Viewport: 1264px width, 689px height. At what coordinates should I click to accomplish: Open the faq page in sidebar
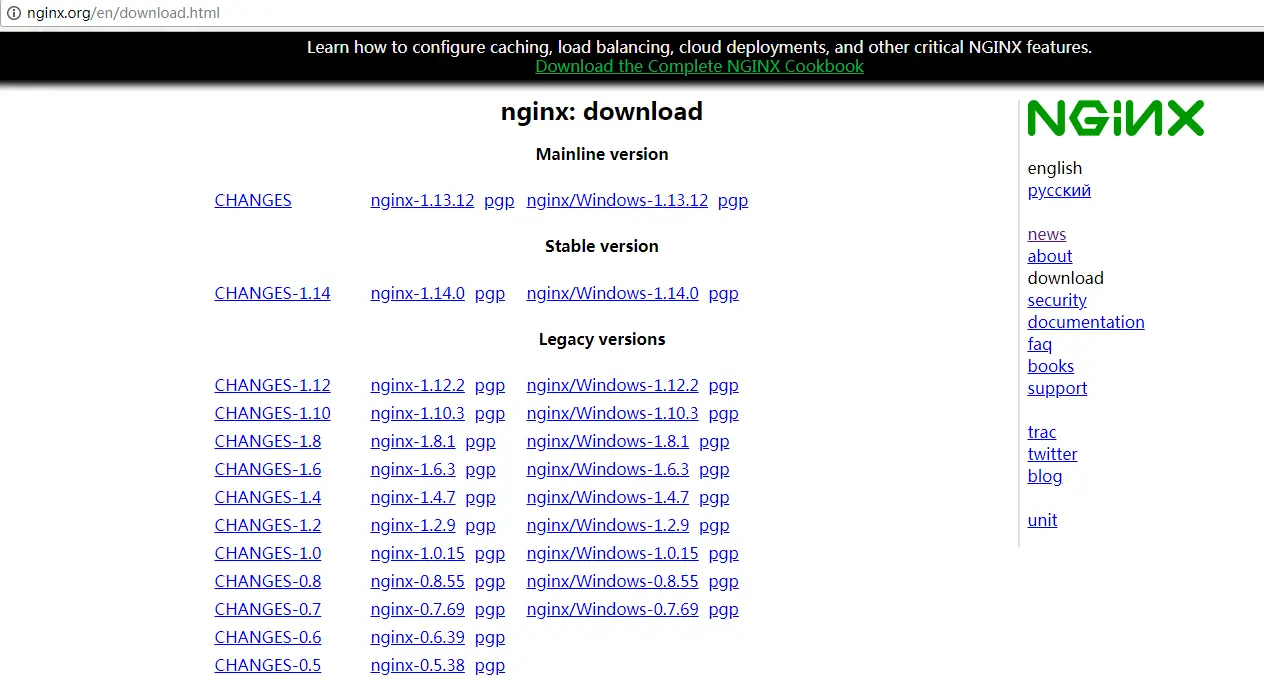[1040, 344]
